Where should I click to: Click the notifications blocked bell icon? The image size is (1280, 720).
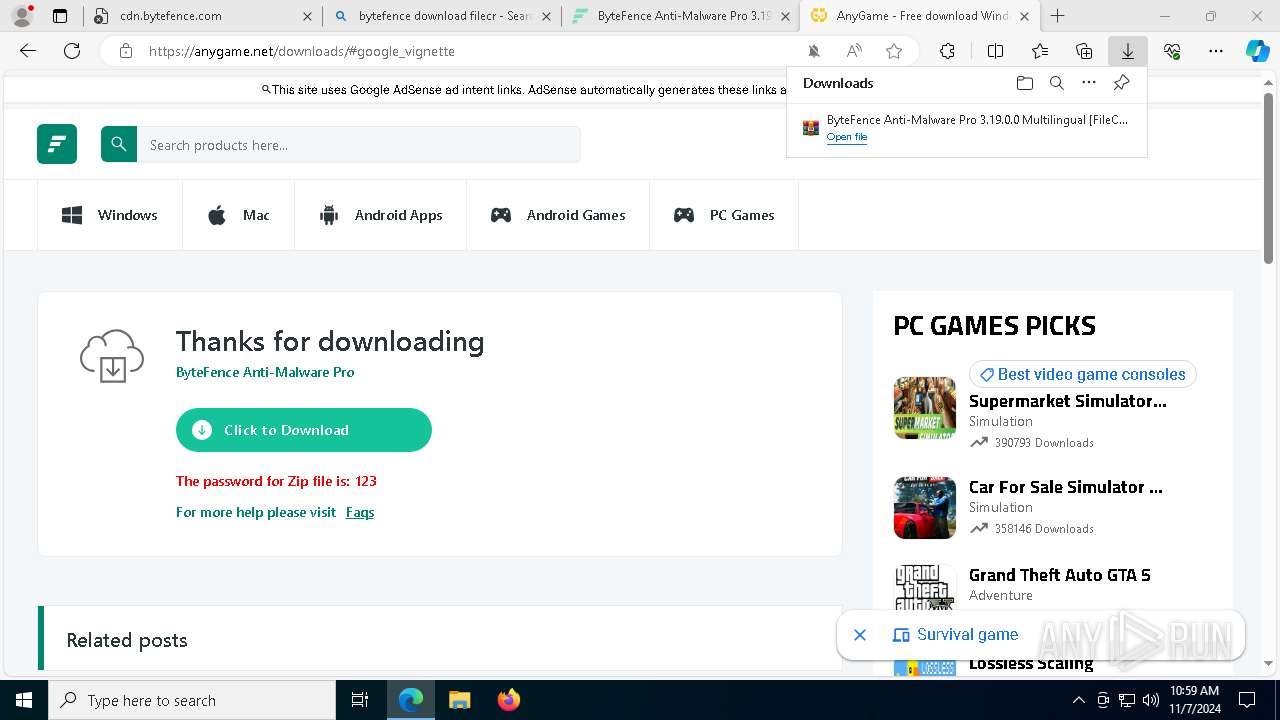(x=814, y=51)
